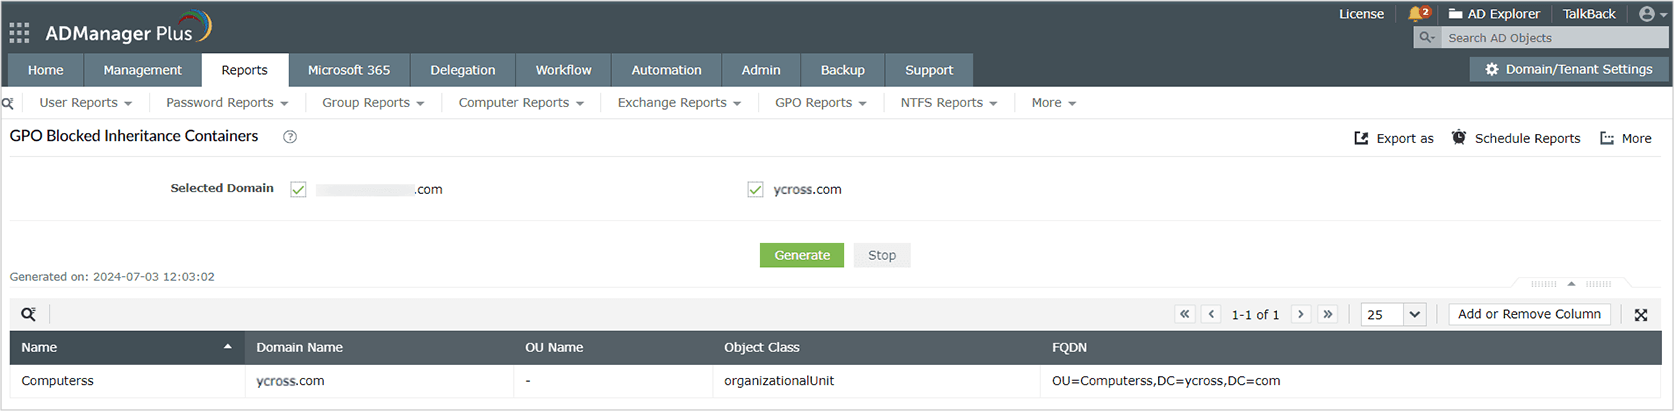Click Add or Remove Column button
Viewport: 1674px width, 411px height.
1529,314
